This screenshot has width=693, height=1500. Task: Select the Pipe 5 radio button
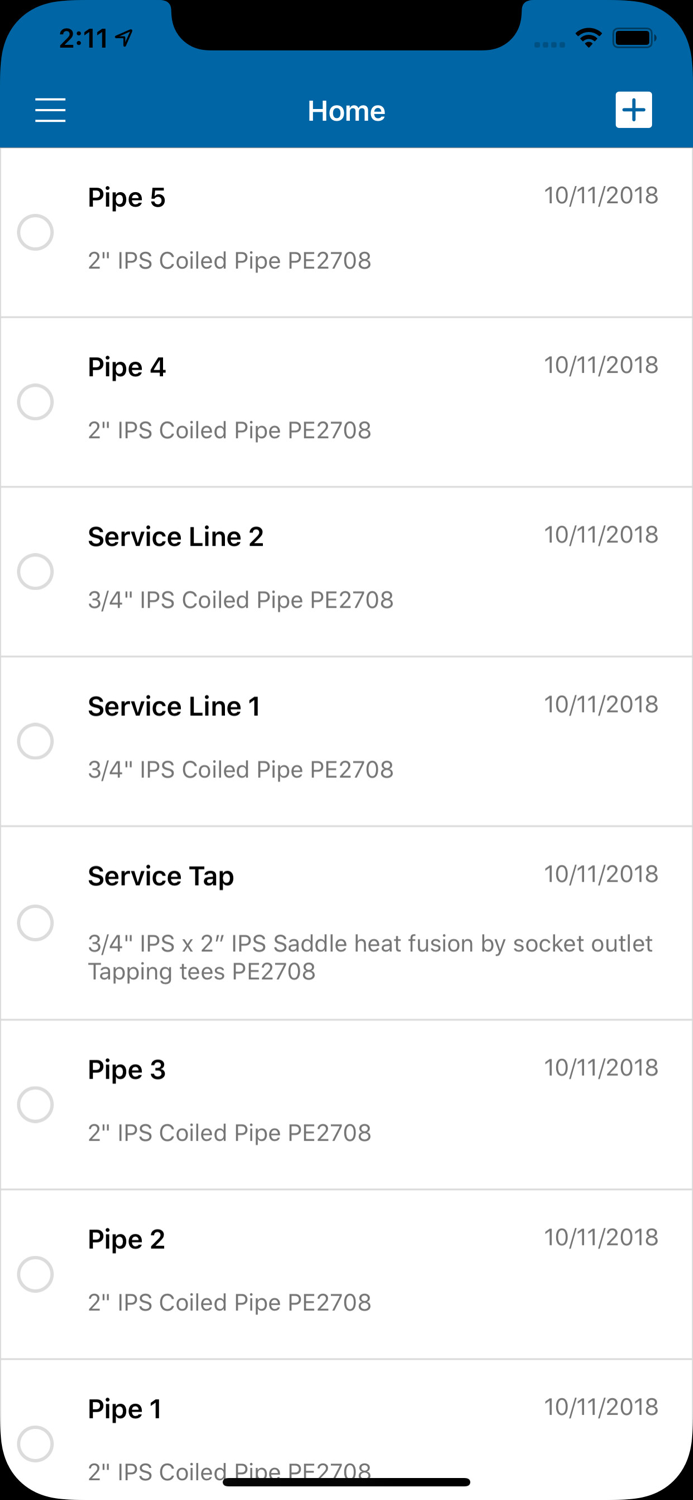tap(36, 232)
